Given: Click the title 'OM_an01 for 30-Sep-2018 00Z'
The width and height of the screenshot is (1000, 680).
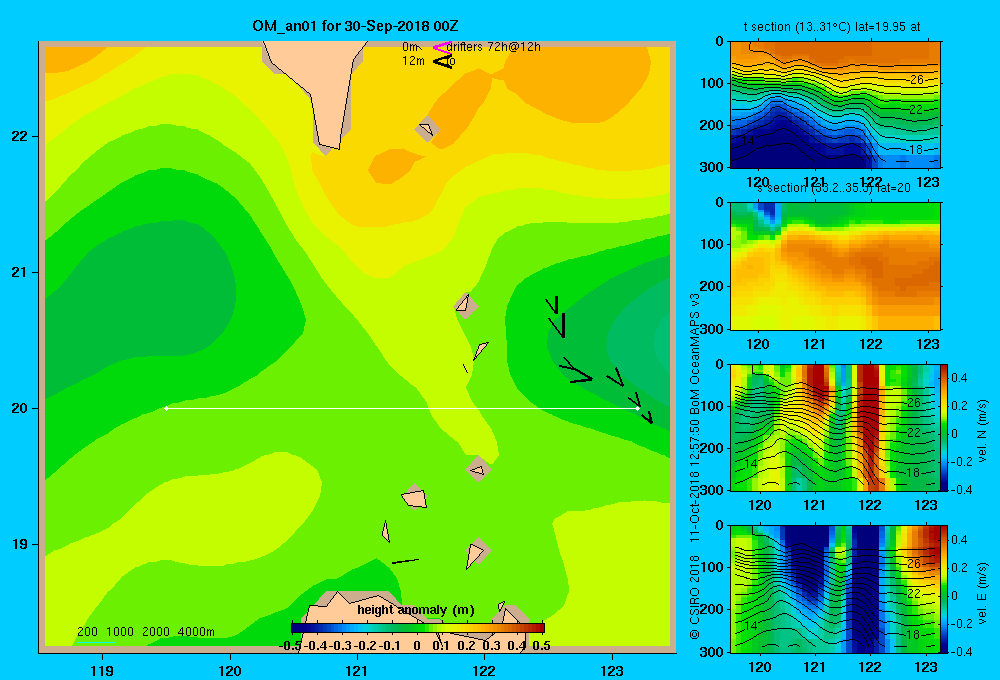Looking at the screenshot, I should click(355, 26).
